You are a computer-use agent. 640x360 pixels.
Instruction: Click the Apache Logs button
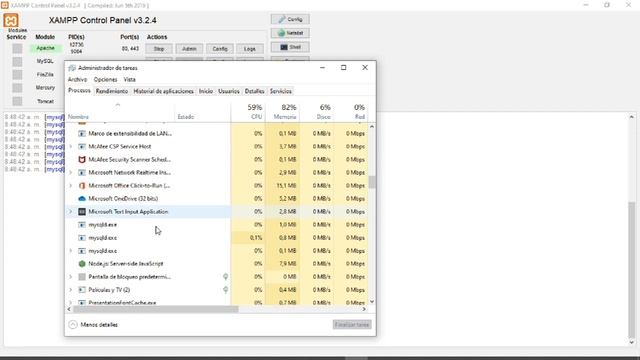coord(250,49)
